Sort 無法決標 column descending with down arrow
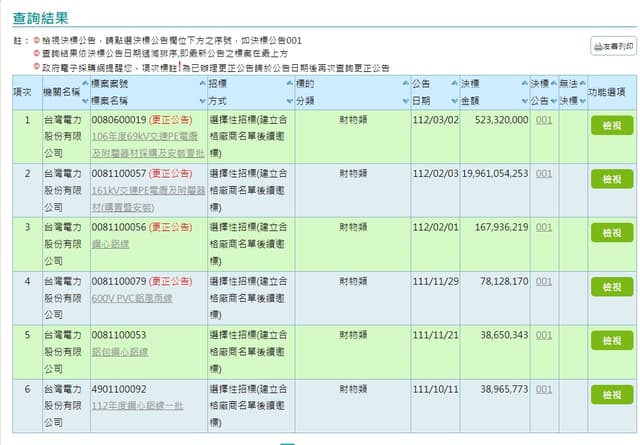The height and width of the screenshot is (445, 640). pos(582,101)
